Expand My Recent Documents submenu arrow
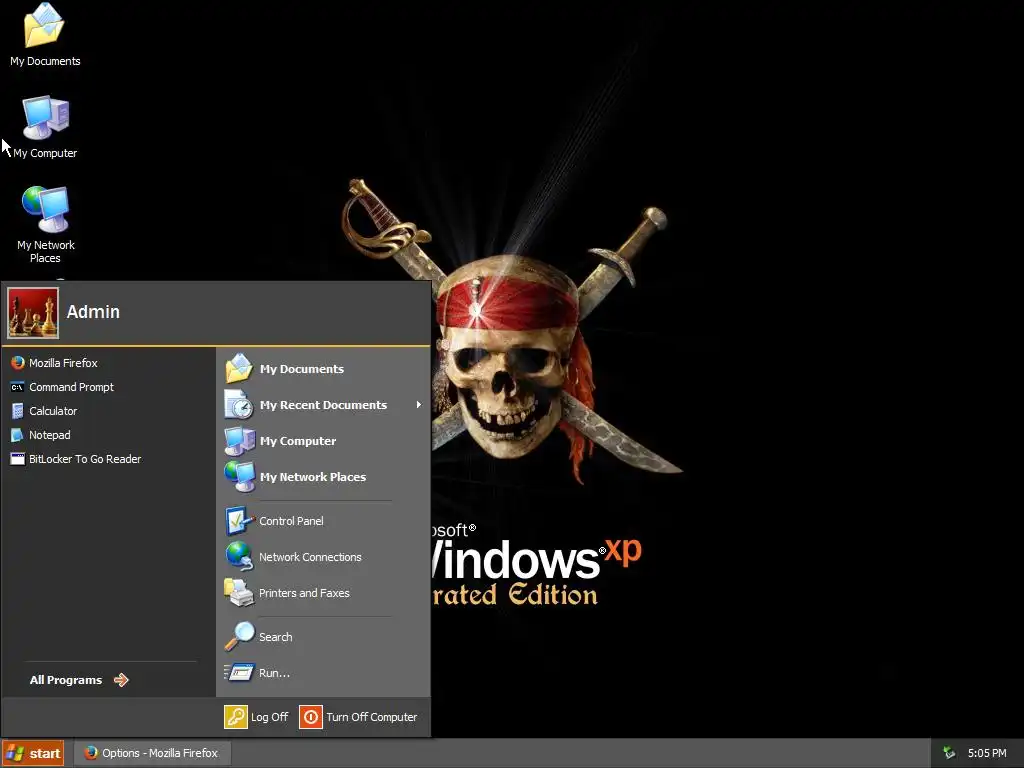This screenshot has width=1024, height=768. click(x=419, y=405)
